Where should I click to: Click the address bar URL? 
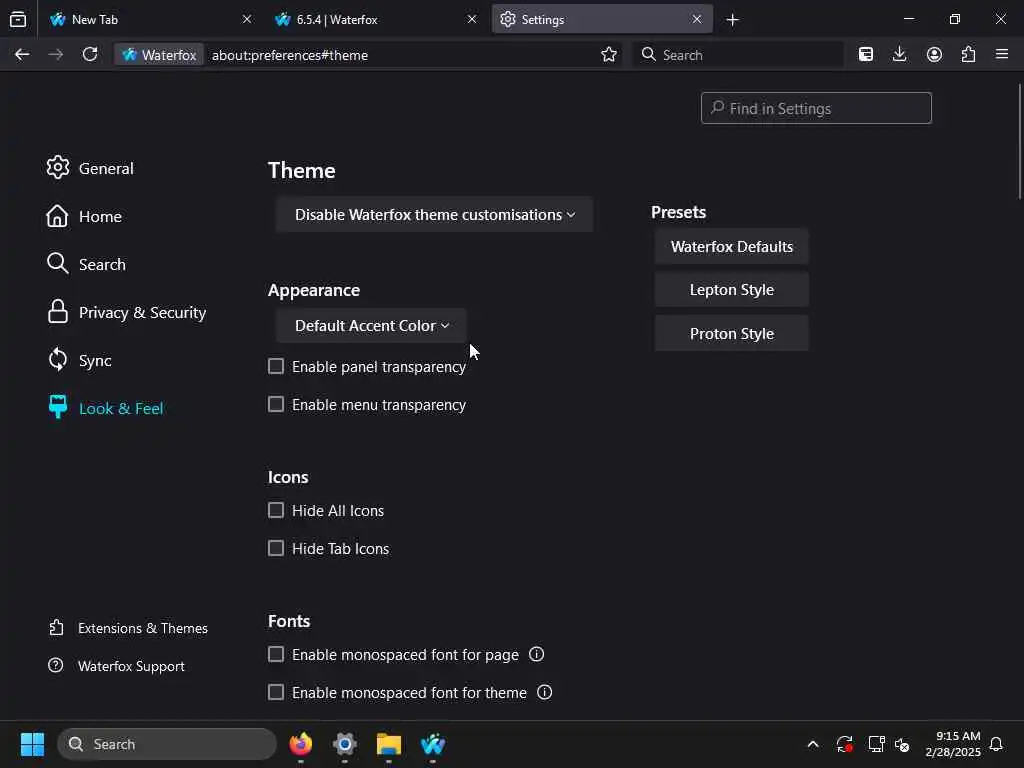pos(289,55)
